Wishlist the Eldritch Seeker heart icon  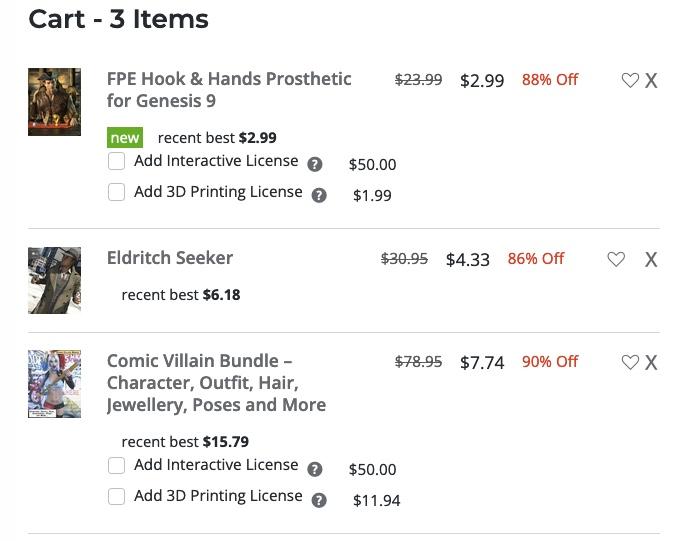click(616, 260)
